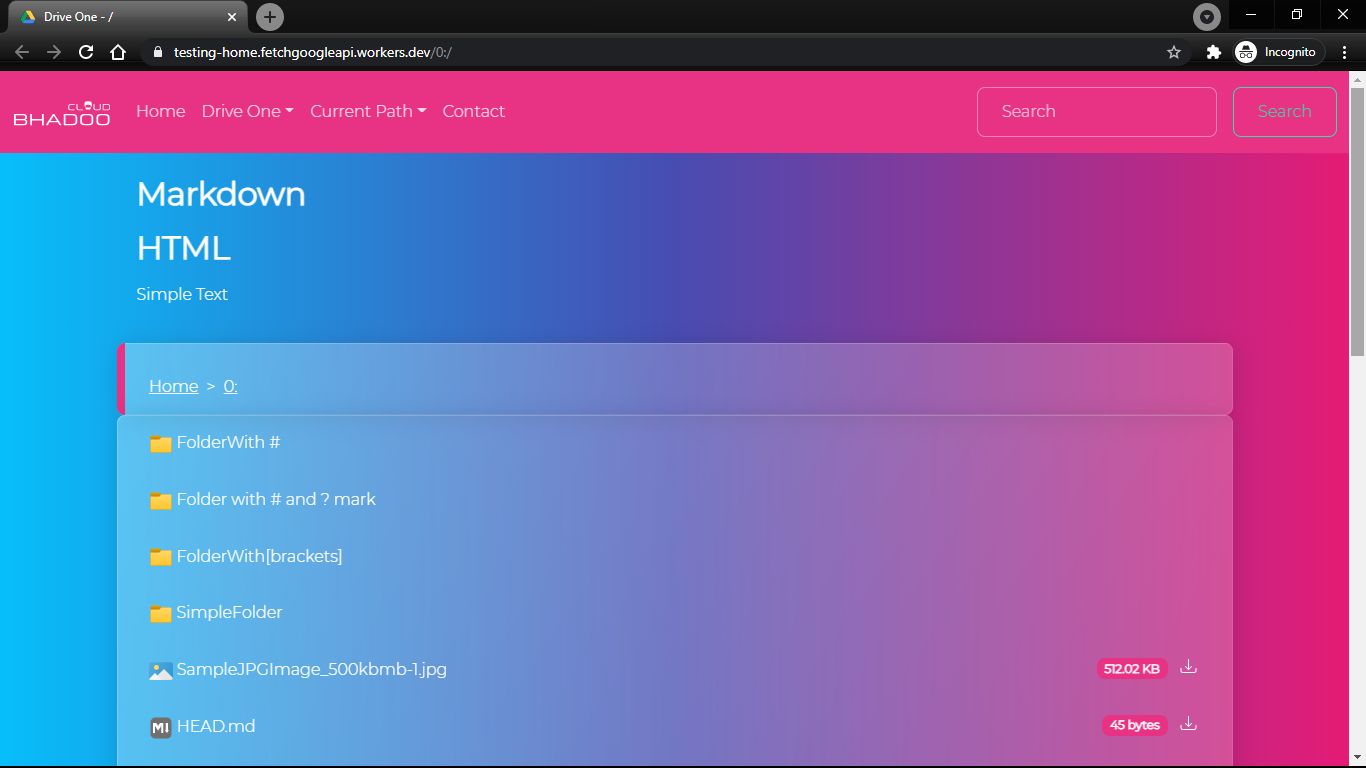Open the browser extensions puzzle icon
The width and height of the screenshot is (1366, 768).
pyautogui.click(x=1214, y=52)
